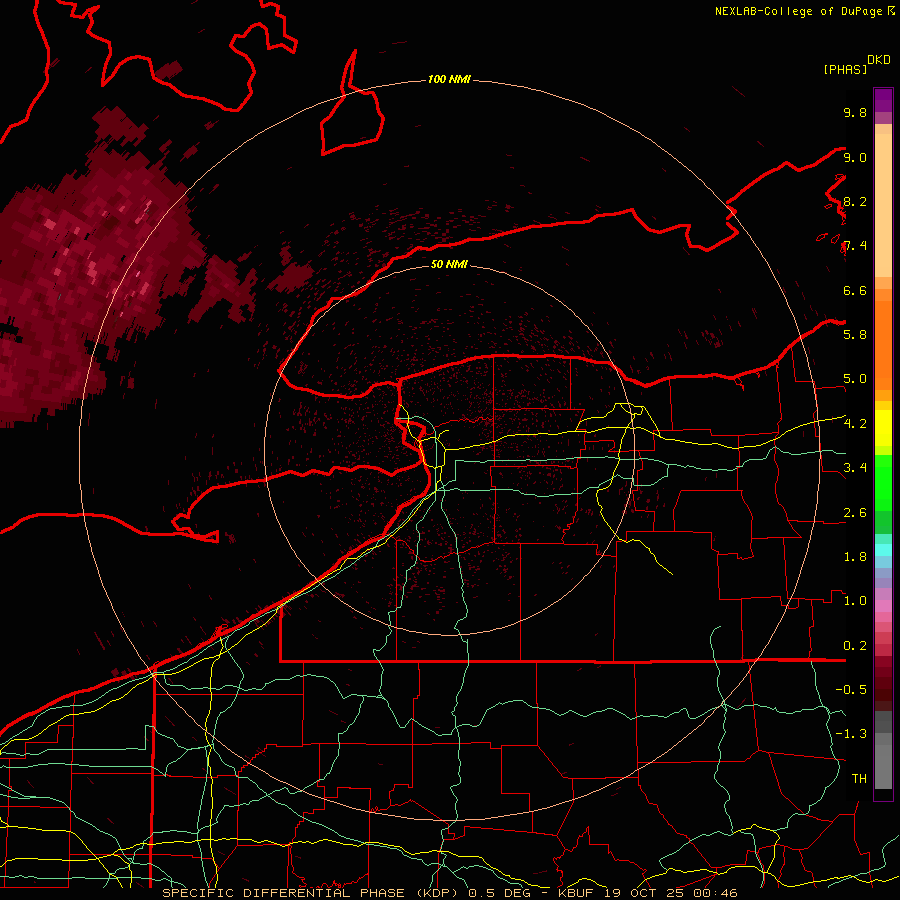
Task: Click the bright green segment of the color bar
Action: pos(883,482)
